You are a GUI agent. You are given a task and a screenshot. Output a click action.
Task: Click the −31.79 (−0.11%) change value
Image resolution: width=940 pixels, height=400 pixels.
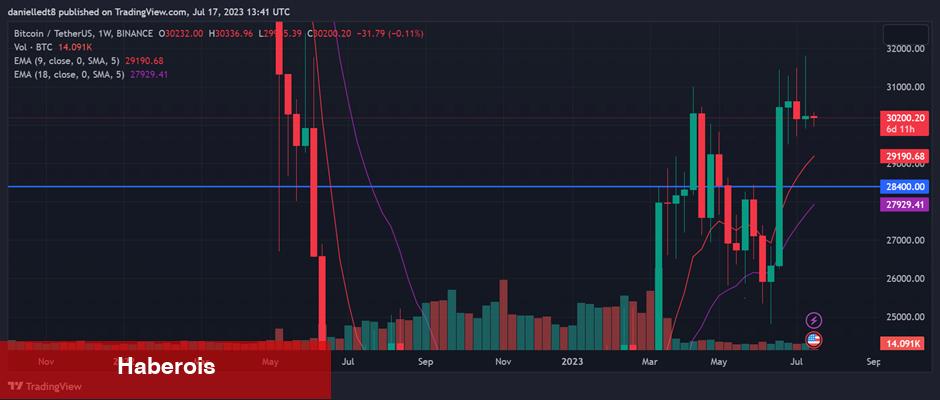(x=390, y=34)
